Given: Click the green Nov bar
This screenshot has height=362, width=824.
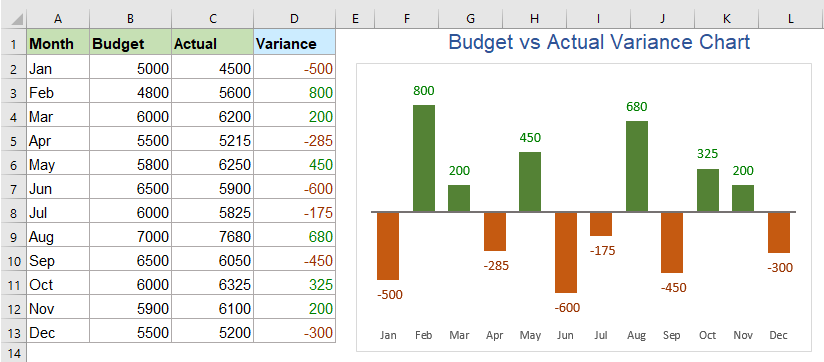Looking at the screenshot, I should pyautogui.click(x=743, y=198).
